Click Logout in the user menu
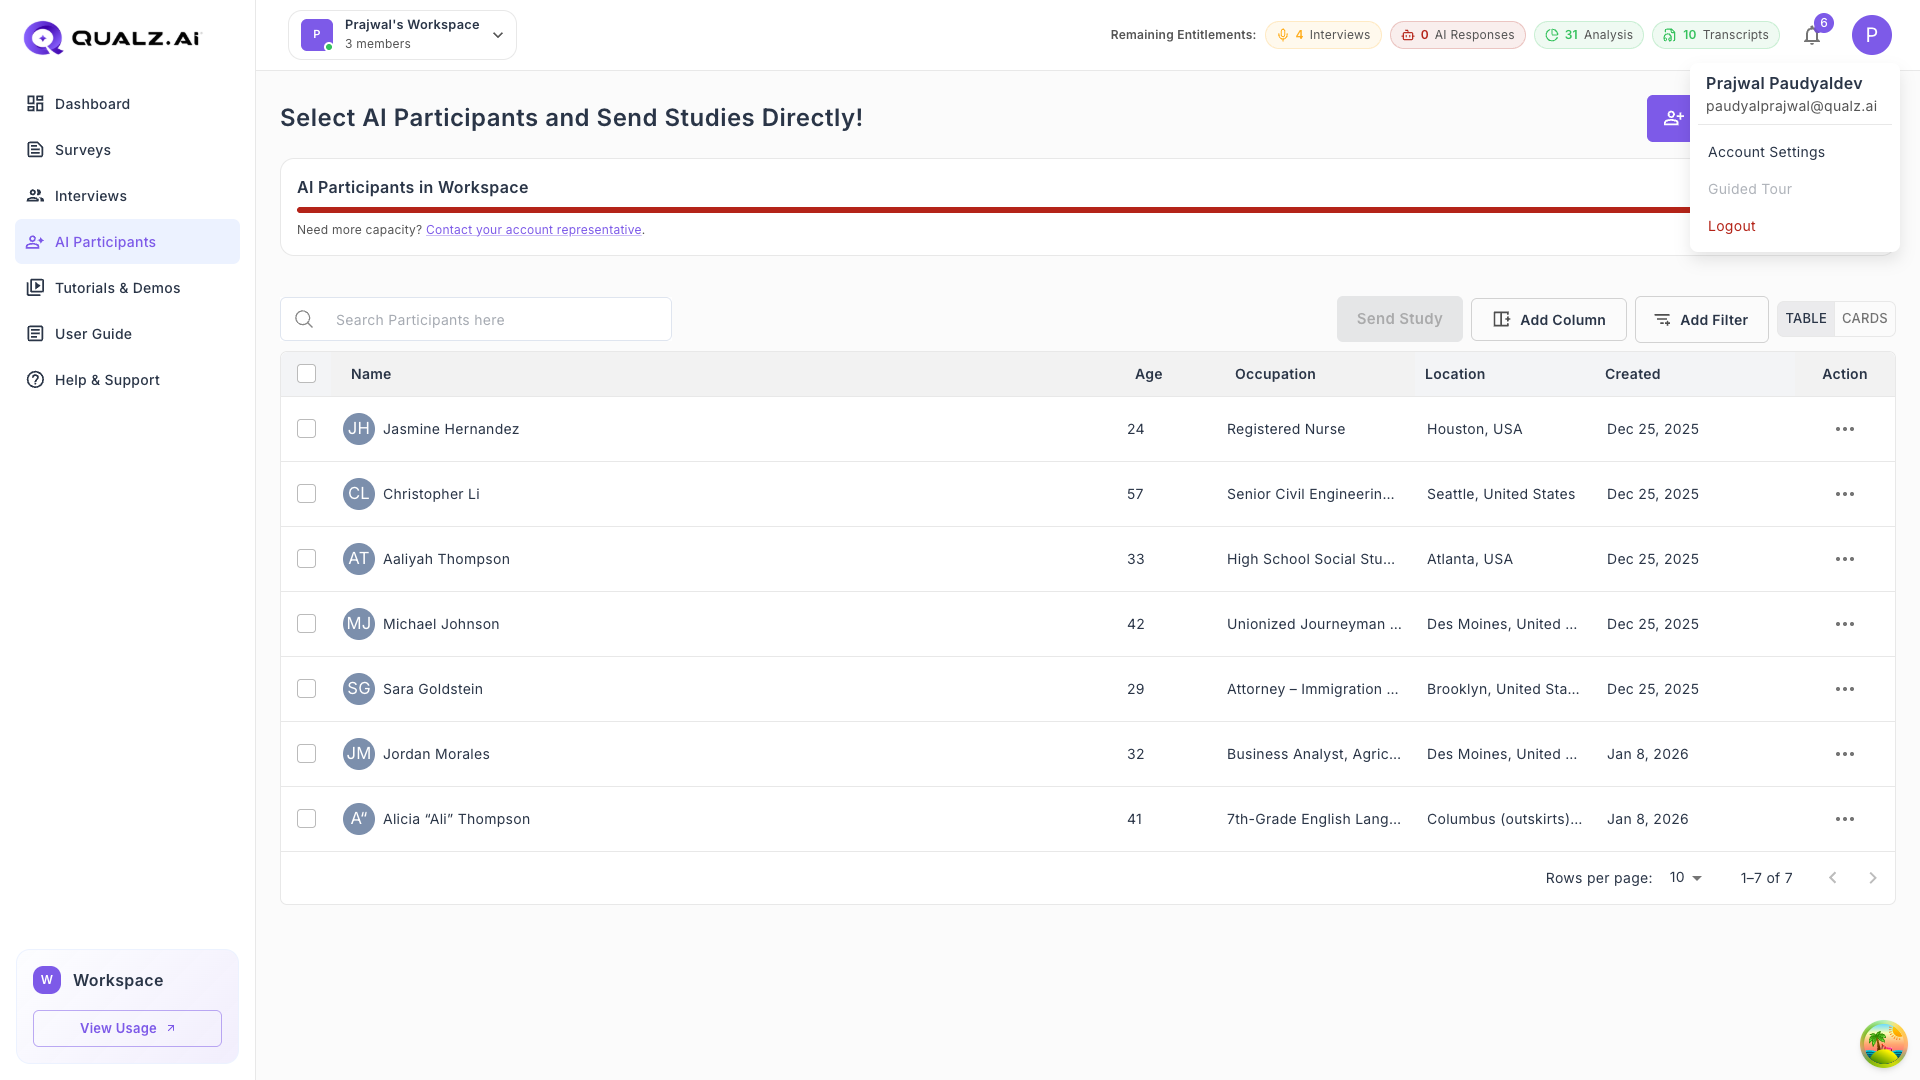 click(1731, 226)
